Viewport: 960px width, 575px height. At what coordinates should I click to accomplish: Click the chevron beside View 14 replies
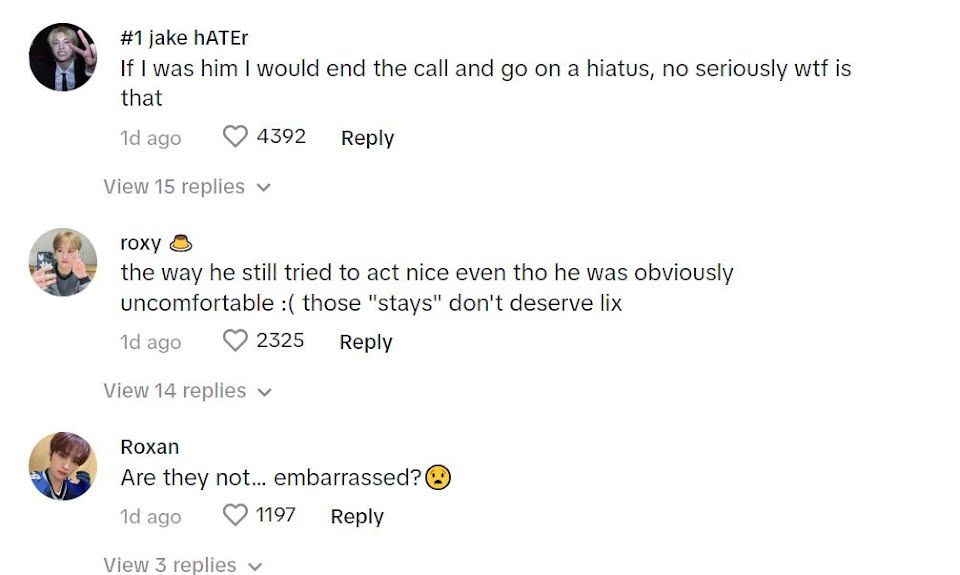[x=265, y=392]
